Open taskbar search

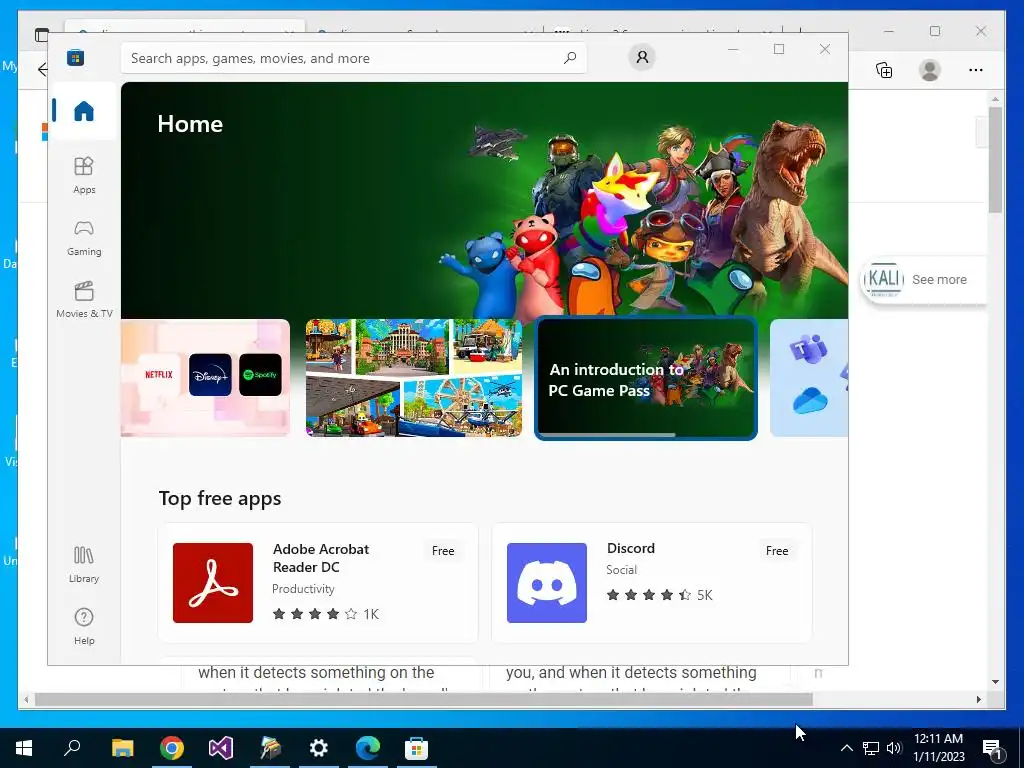click(72, 748)
